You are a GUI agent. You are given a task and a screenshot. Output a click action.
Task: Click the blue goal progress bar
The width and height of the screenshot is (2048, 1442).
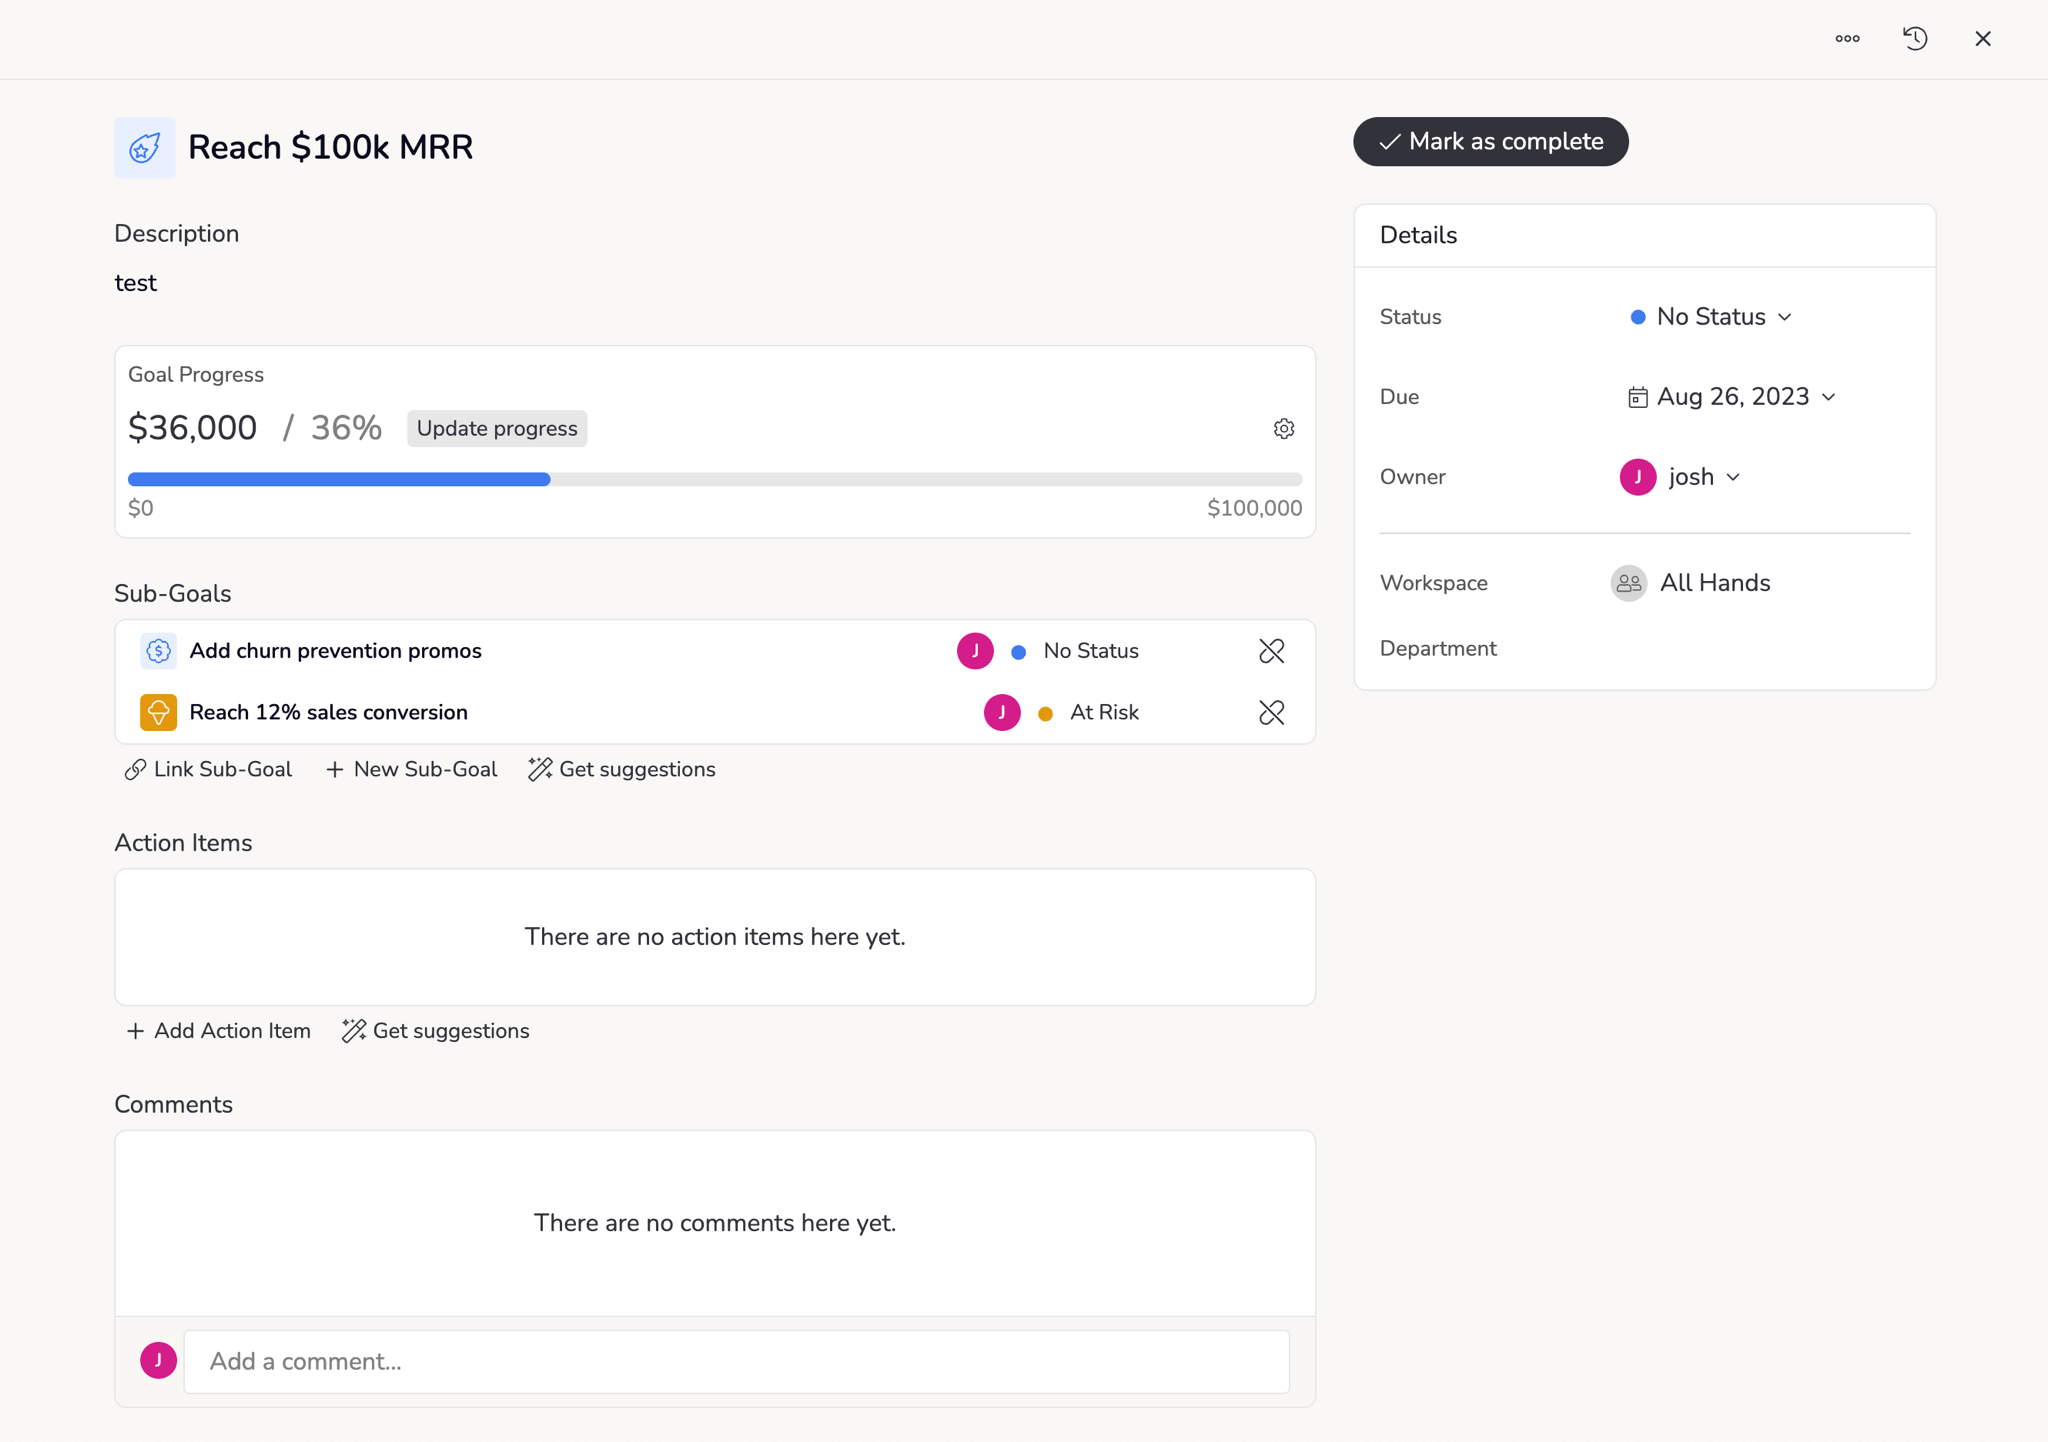[x=339, y=480]
